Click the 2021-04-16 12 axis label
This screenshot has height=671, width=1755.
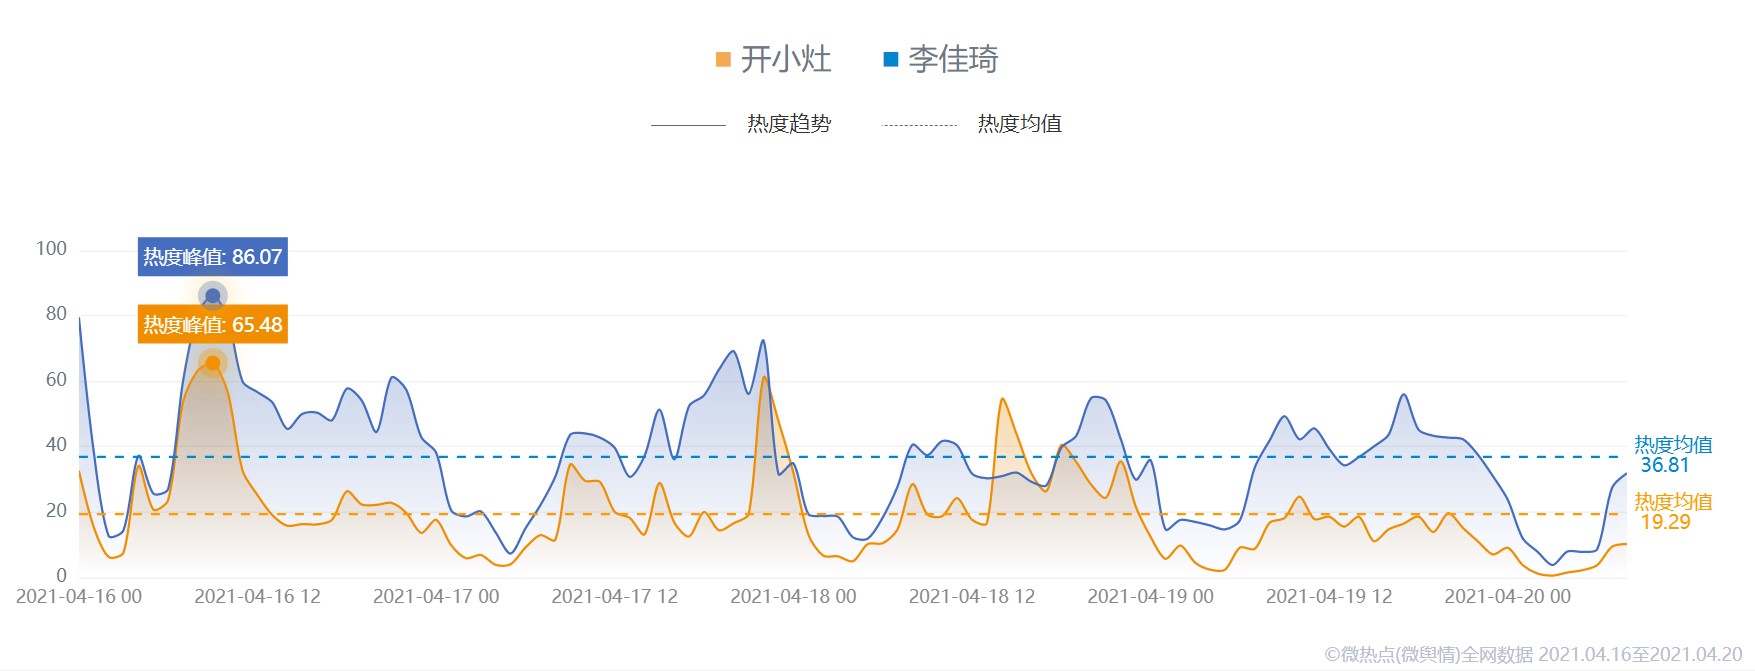coord(257,597)
